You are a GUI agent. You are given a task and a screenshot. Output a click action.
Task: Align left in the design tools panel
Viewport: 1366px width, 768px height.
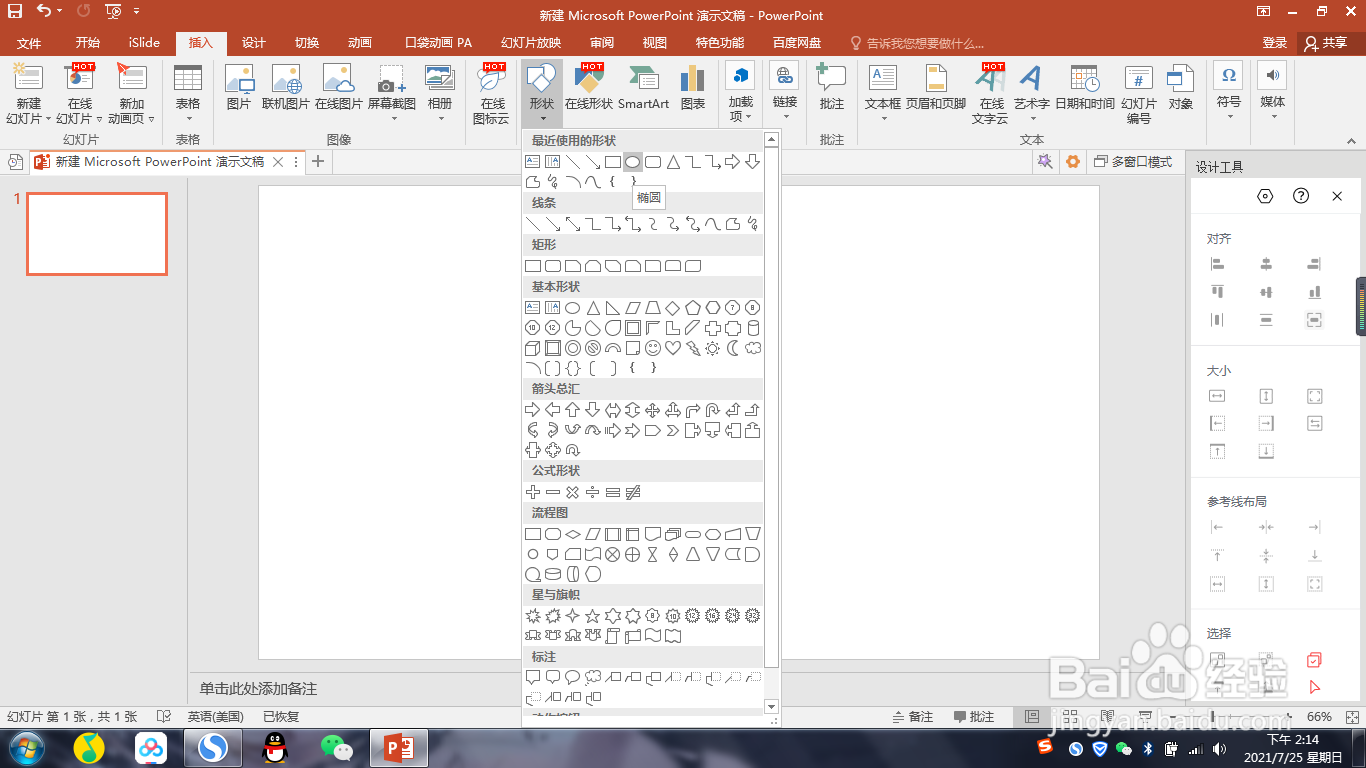[x=1217, y=264]
